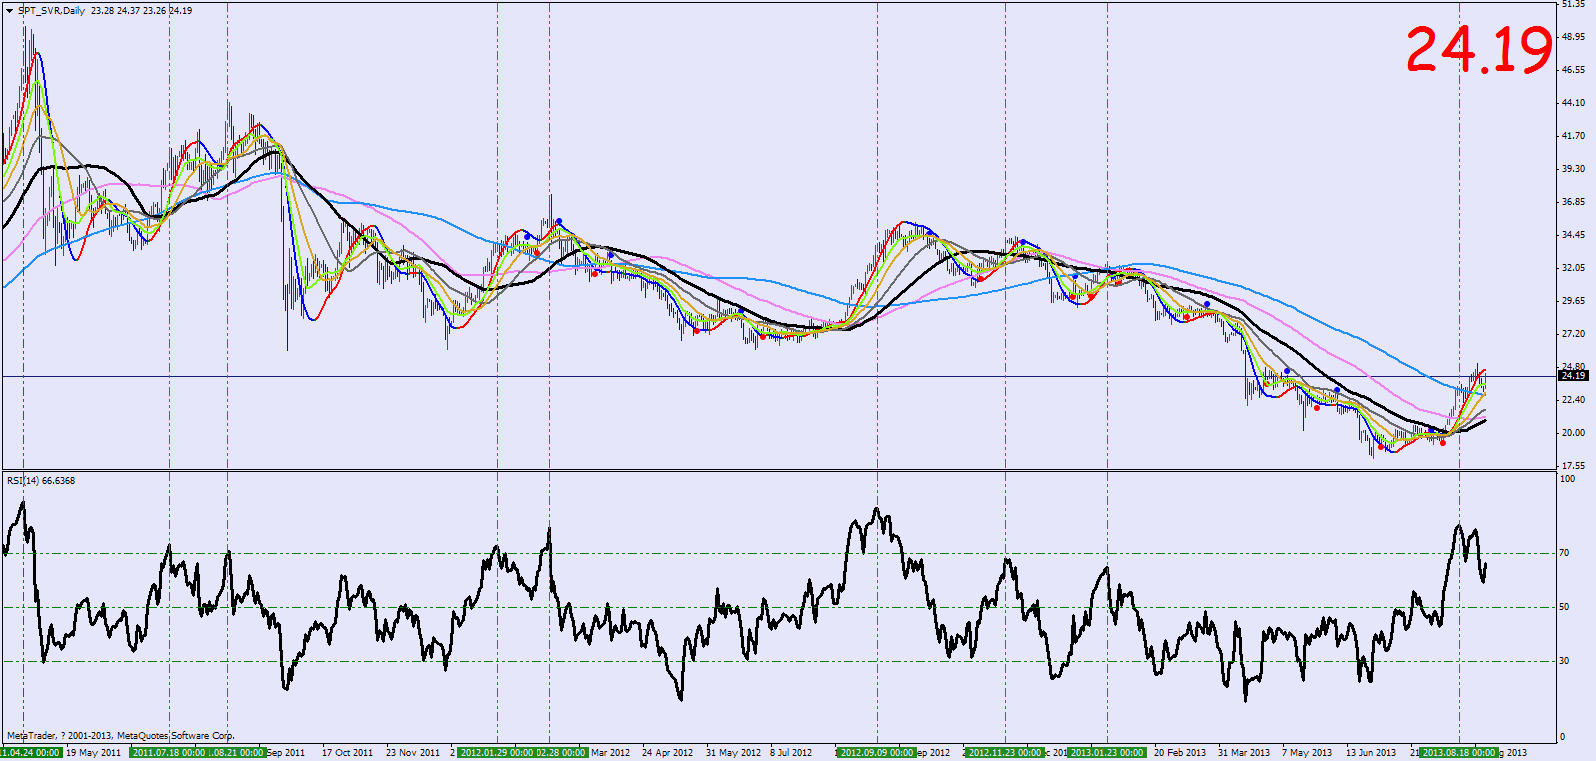Select the 2013.01.23 00:00 green date marker
This screenshot has width=1596, height=761.
(1106, 753)
